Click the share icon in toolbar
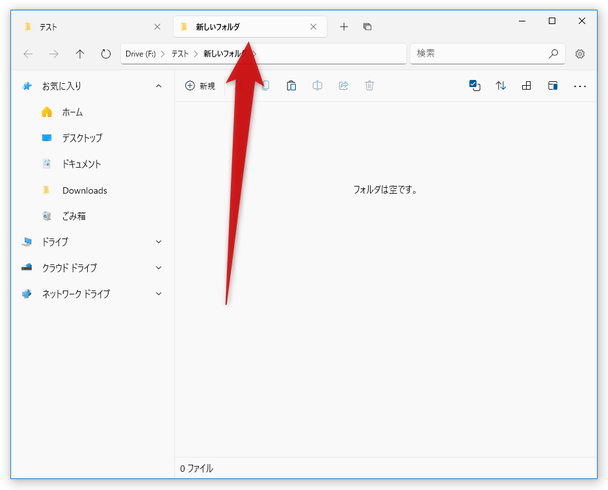Viewport: 608px width, 490px height. point(344,86)
